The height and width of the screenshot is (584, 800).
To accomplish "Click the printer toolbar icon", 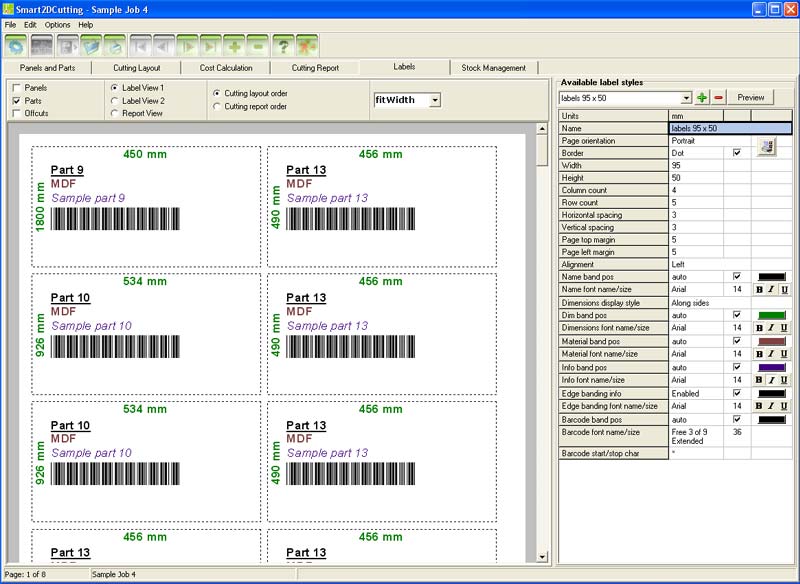I will click(114, 46).
